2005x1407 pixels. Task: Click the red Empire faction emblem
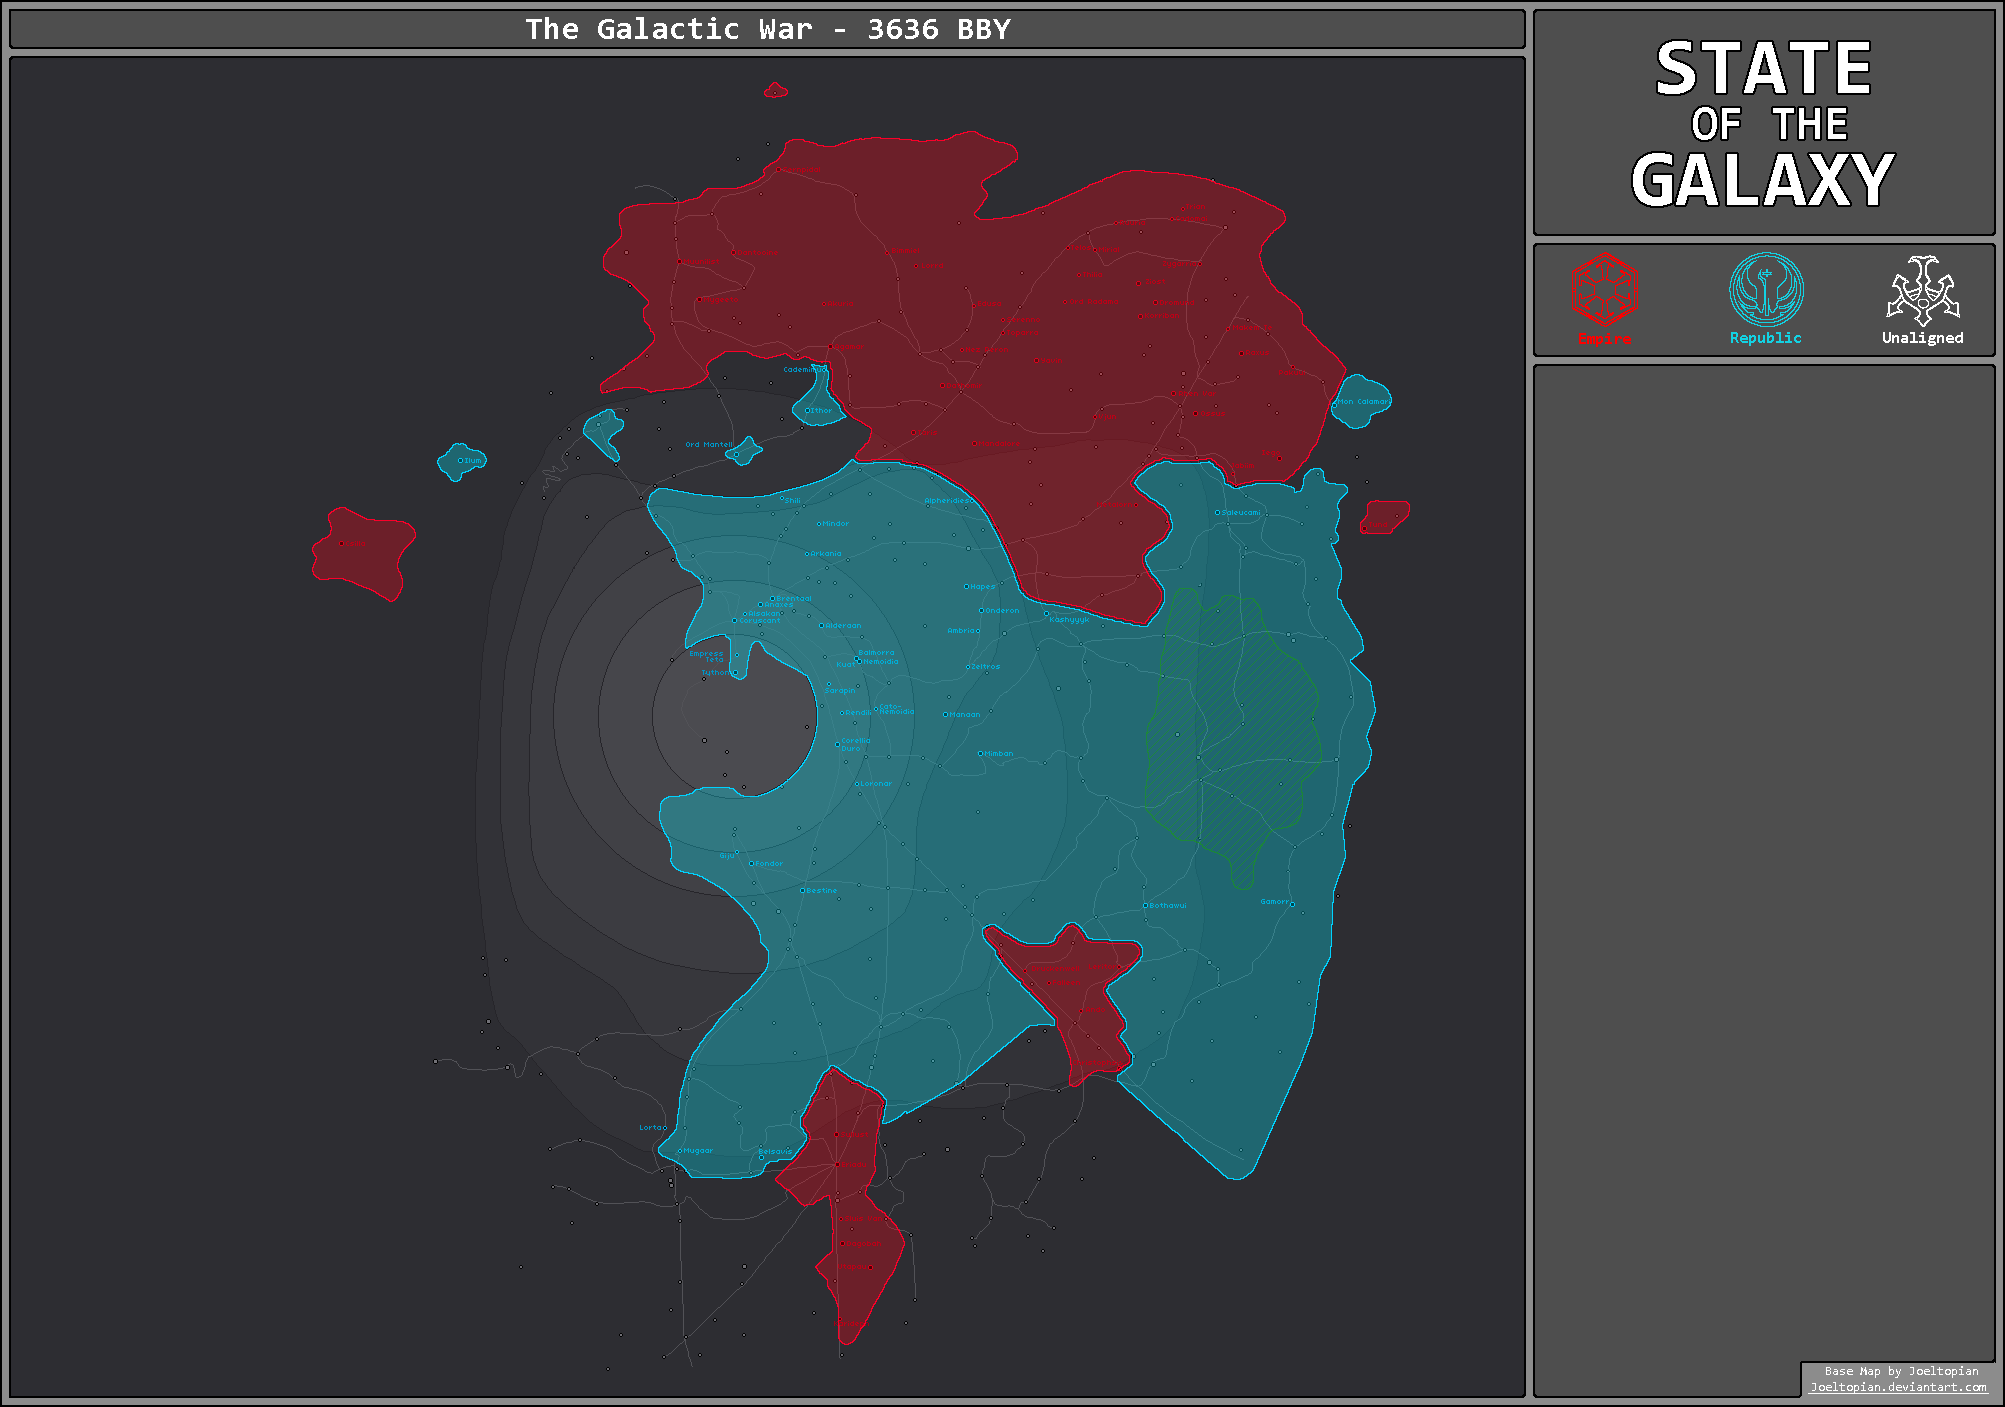click(x=1603, y=290)
